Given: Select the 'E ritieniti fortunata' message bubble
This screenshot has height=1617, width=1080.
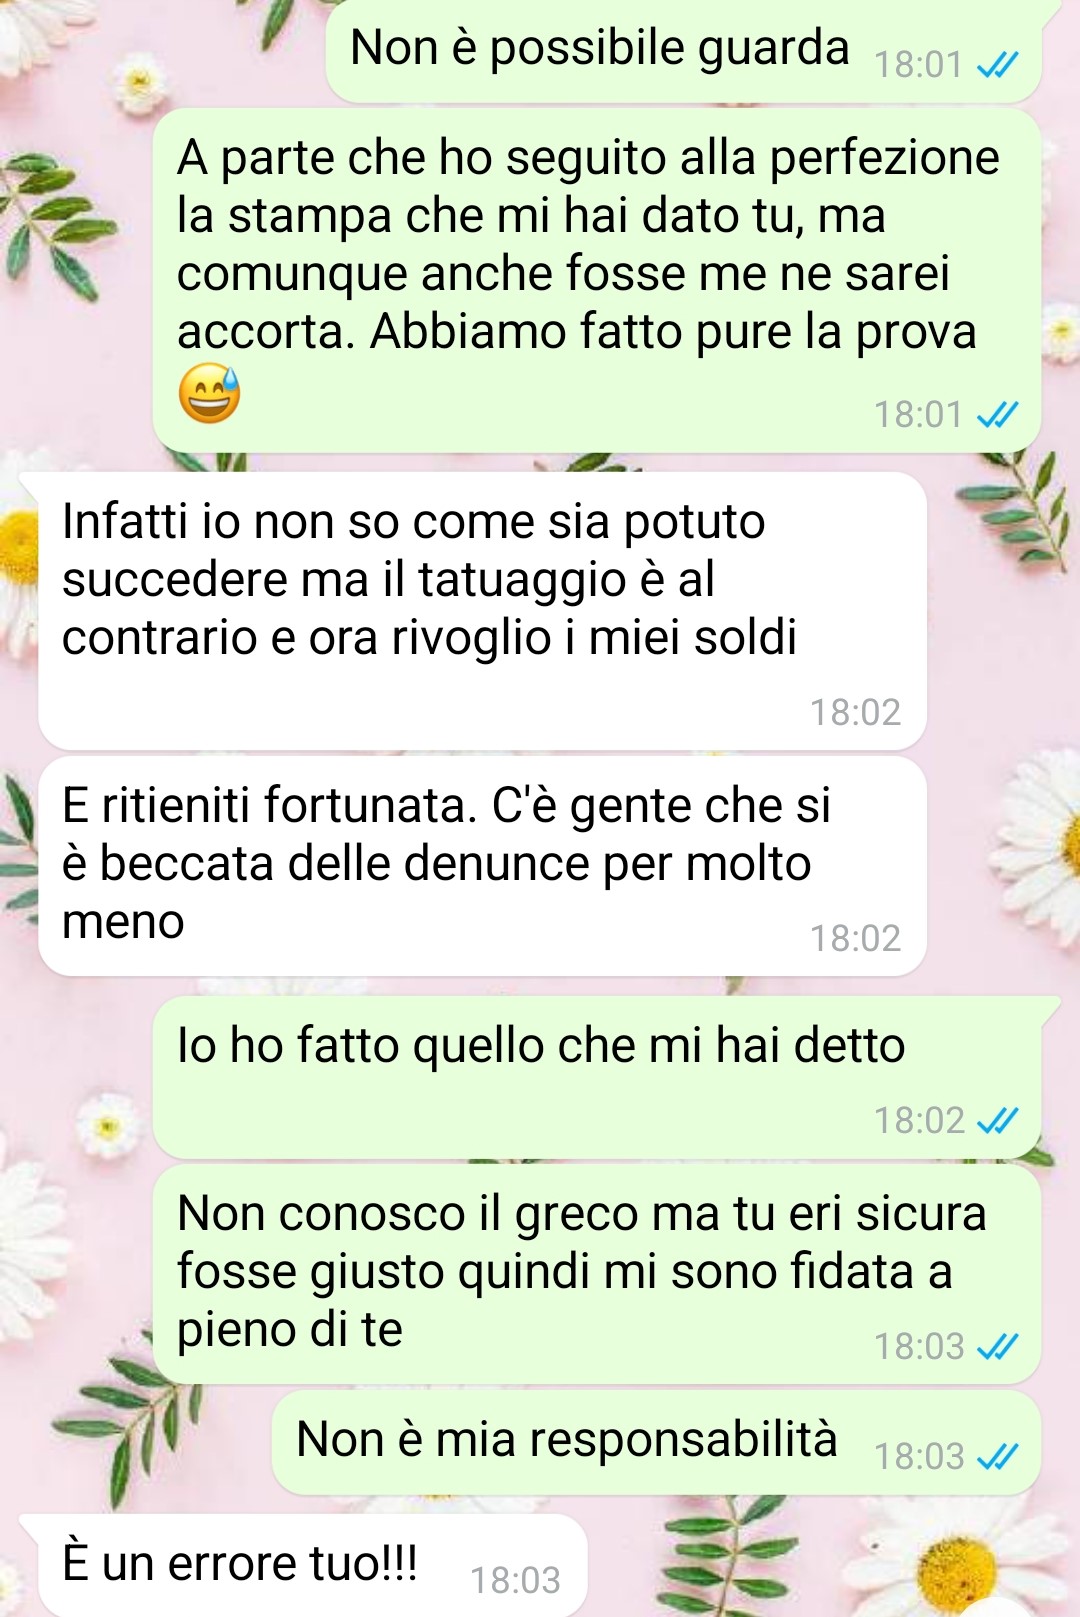Looking at the screenshot, I should (x=482, y=867).
